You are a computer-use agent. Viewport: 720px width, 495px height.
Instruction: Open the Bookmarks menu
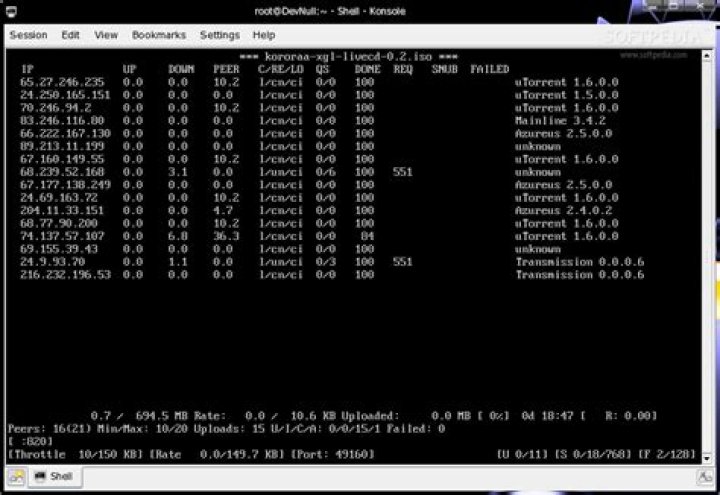[159, 35]
